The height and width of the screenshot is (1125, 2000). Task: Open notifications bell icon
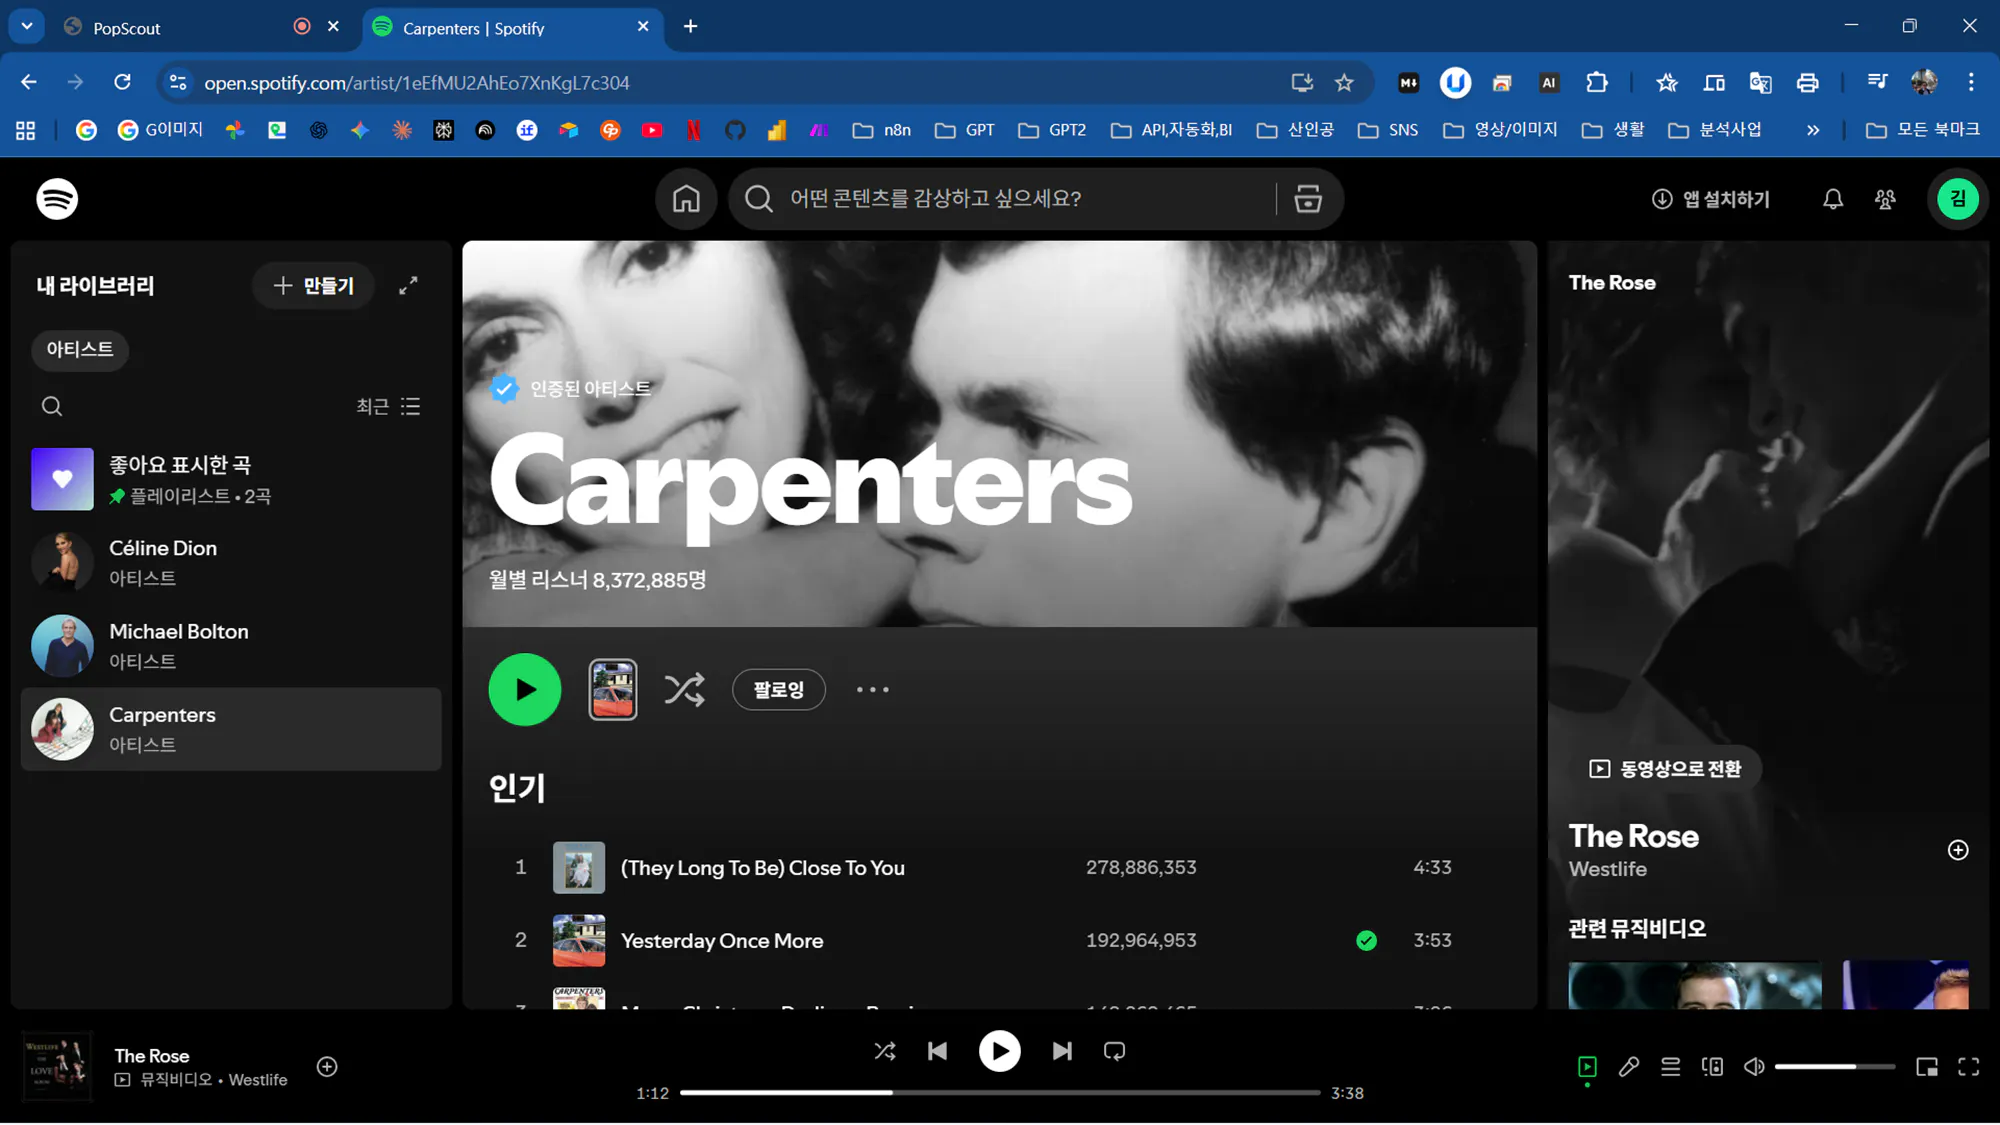[x=1832, y=199]
